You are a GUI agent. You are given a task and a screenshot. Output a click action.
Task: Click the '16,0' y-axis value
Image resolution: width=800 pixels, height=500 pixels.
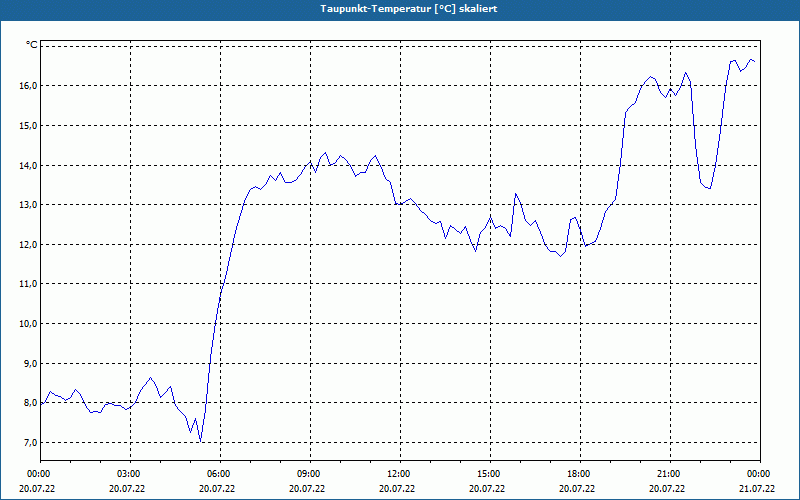coord(29,86)
